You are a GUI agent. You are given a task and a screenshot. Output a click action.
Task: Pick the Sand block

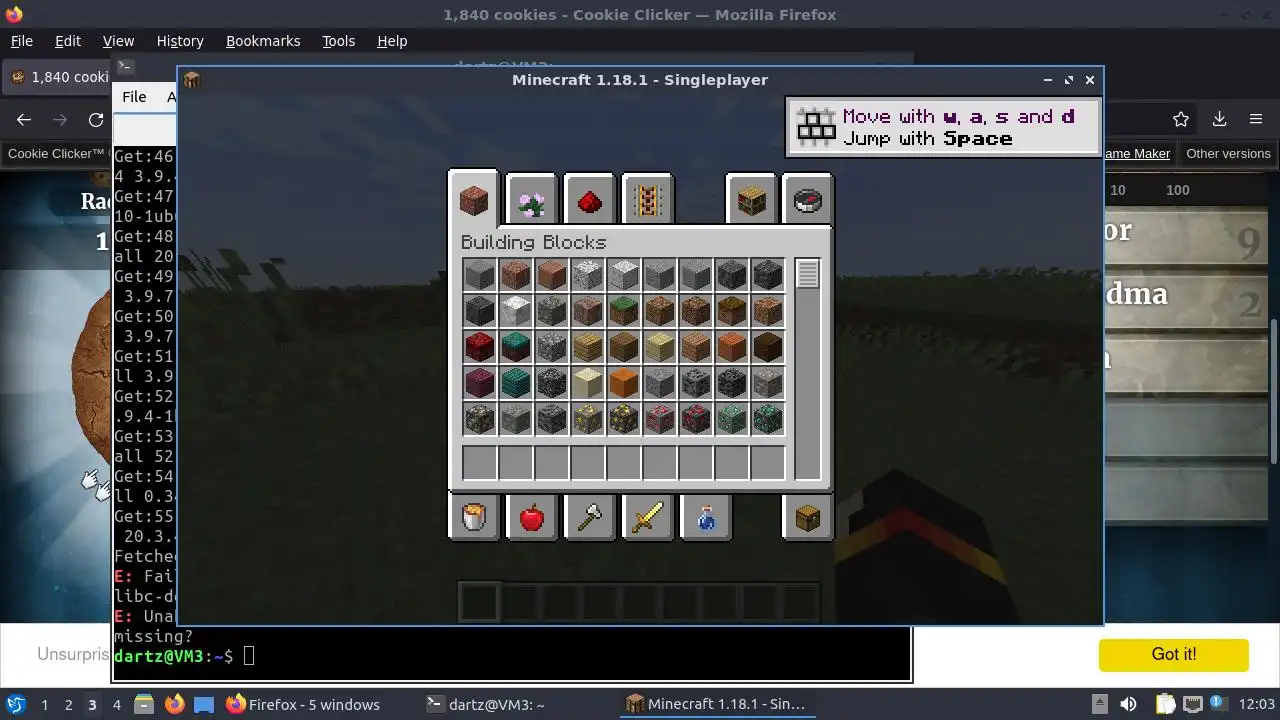tap(587, 383)
